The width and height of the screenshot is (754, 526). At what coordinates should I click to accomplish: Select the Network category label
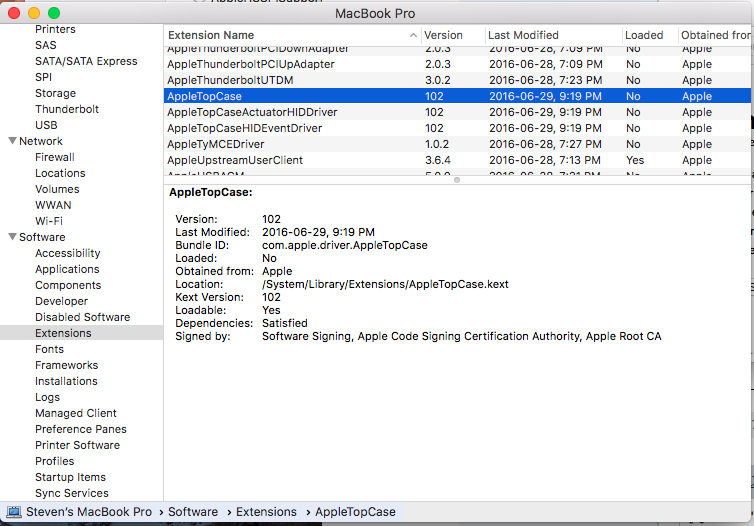point(41,141)
